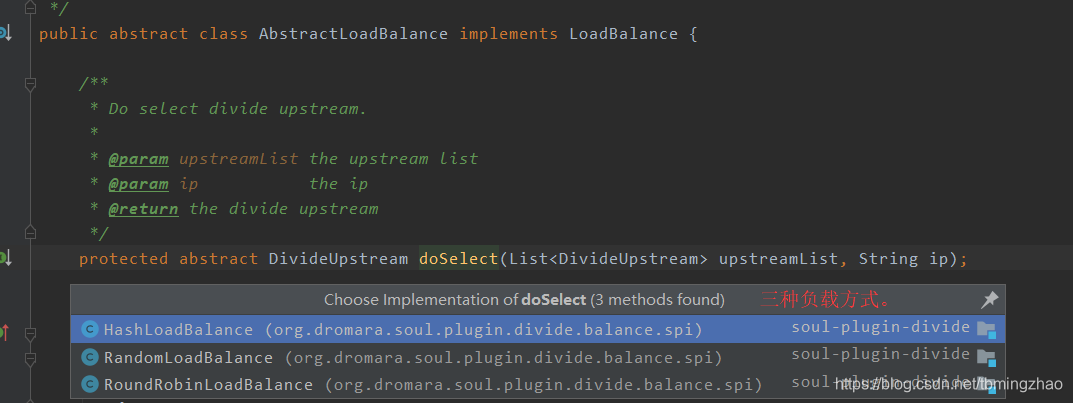This screenshot has width=1073, height=403.
Task: Click soul-plugin-divide module label in the RandomLoadBalance row
Action: tap(881, 354)
